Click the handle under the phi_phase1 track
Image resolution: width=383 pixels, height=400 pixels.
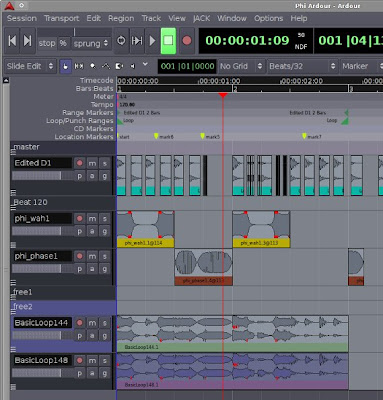pos(13,283)
